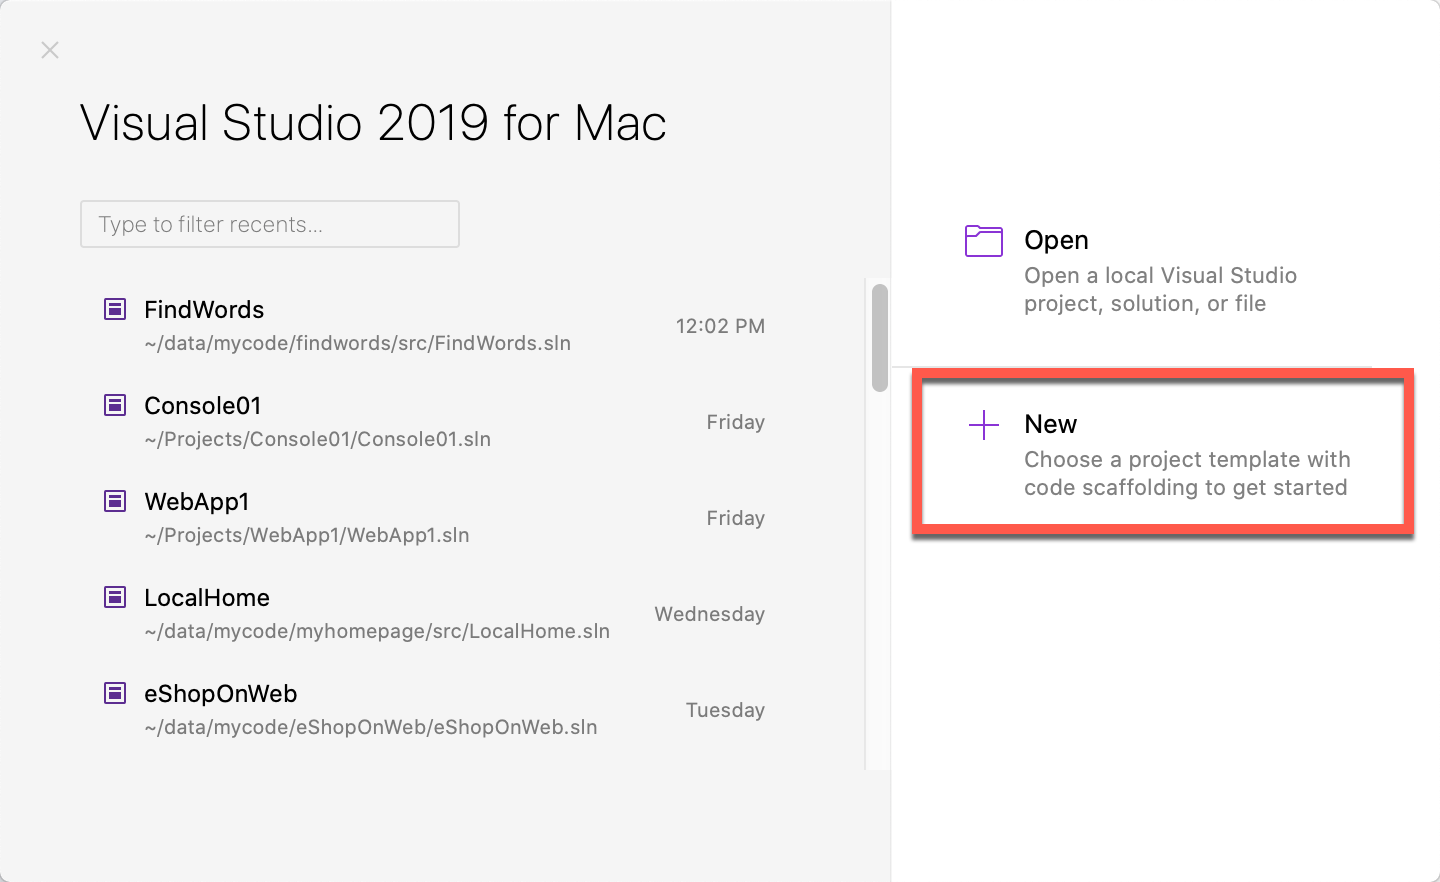Click the eShopOnWeb.sln path text
The height and width of the screenshot is (882, 1440).
click(x=370, y=727)
